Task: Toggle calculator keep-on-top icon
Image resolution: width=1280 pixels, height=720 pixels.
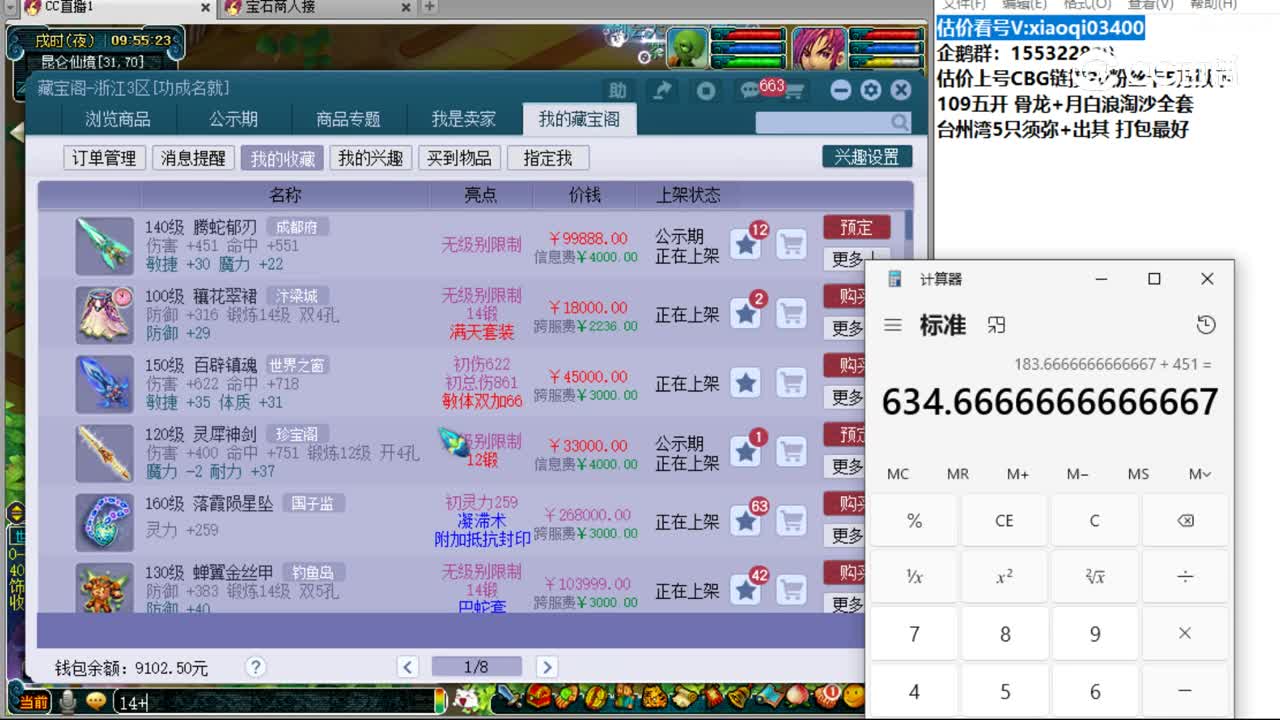Action: (x=996, y=325)
